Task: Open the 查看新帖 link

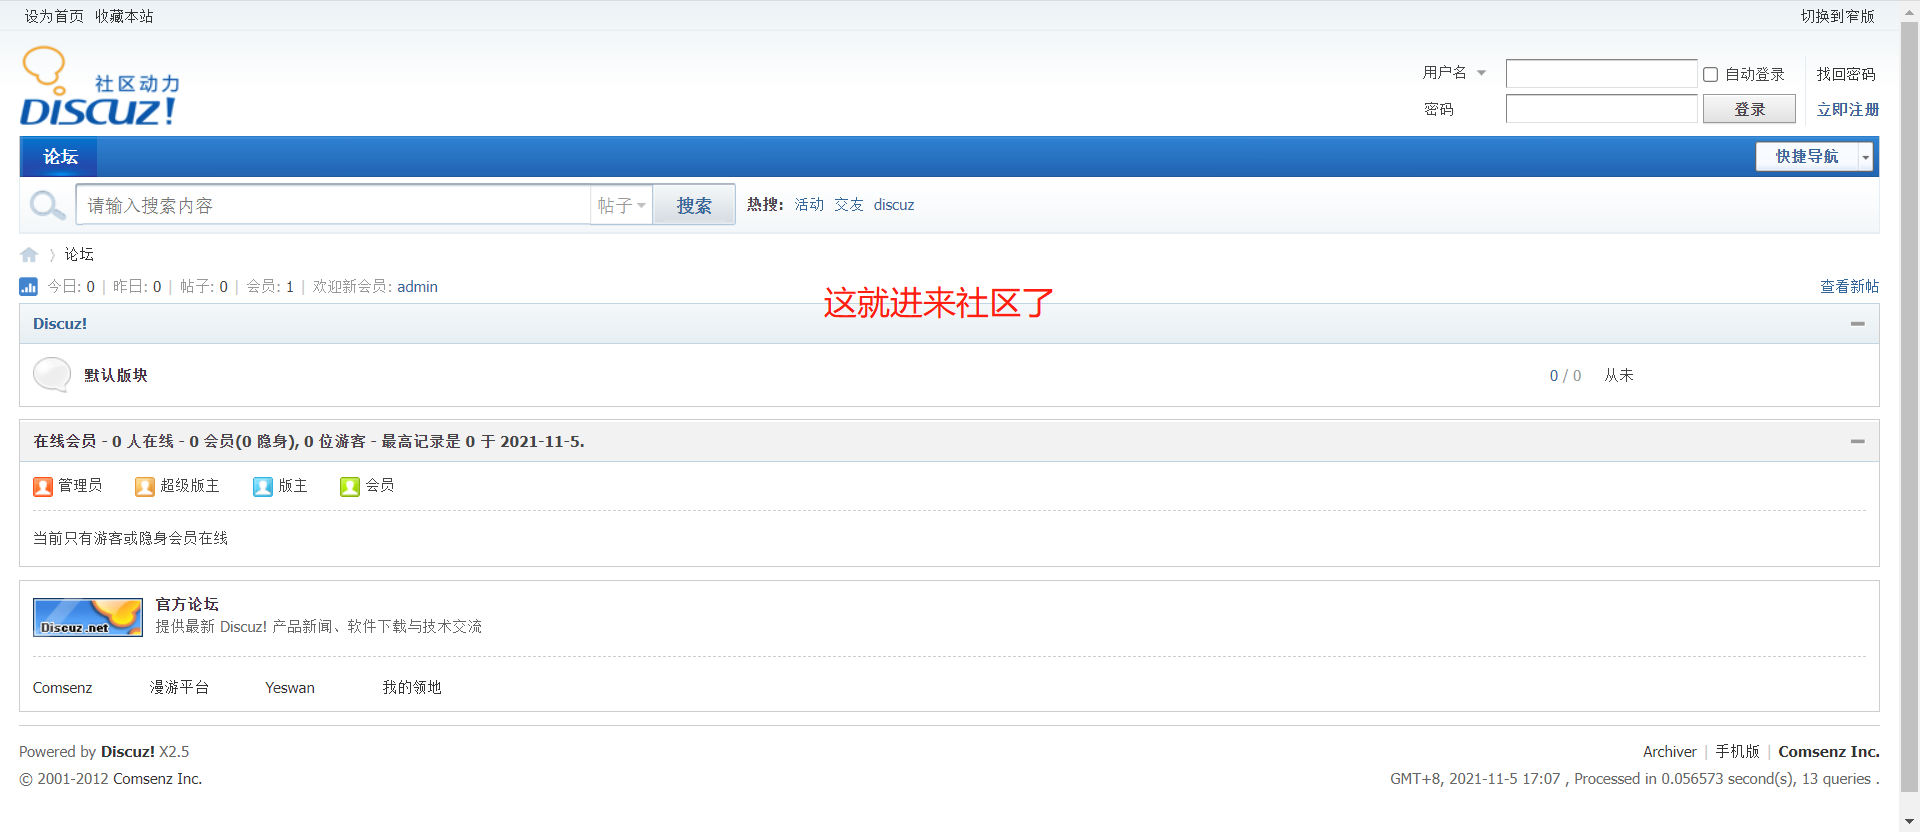Action: tap(1849, 287)
